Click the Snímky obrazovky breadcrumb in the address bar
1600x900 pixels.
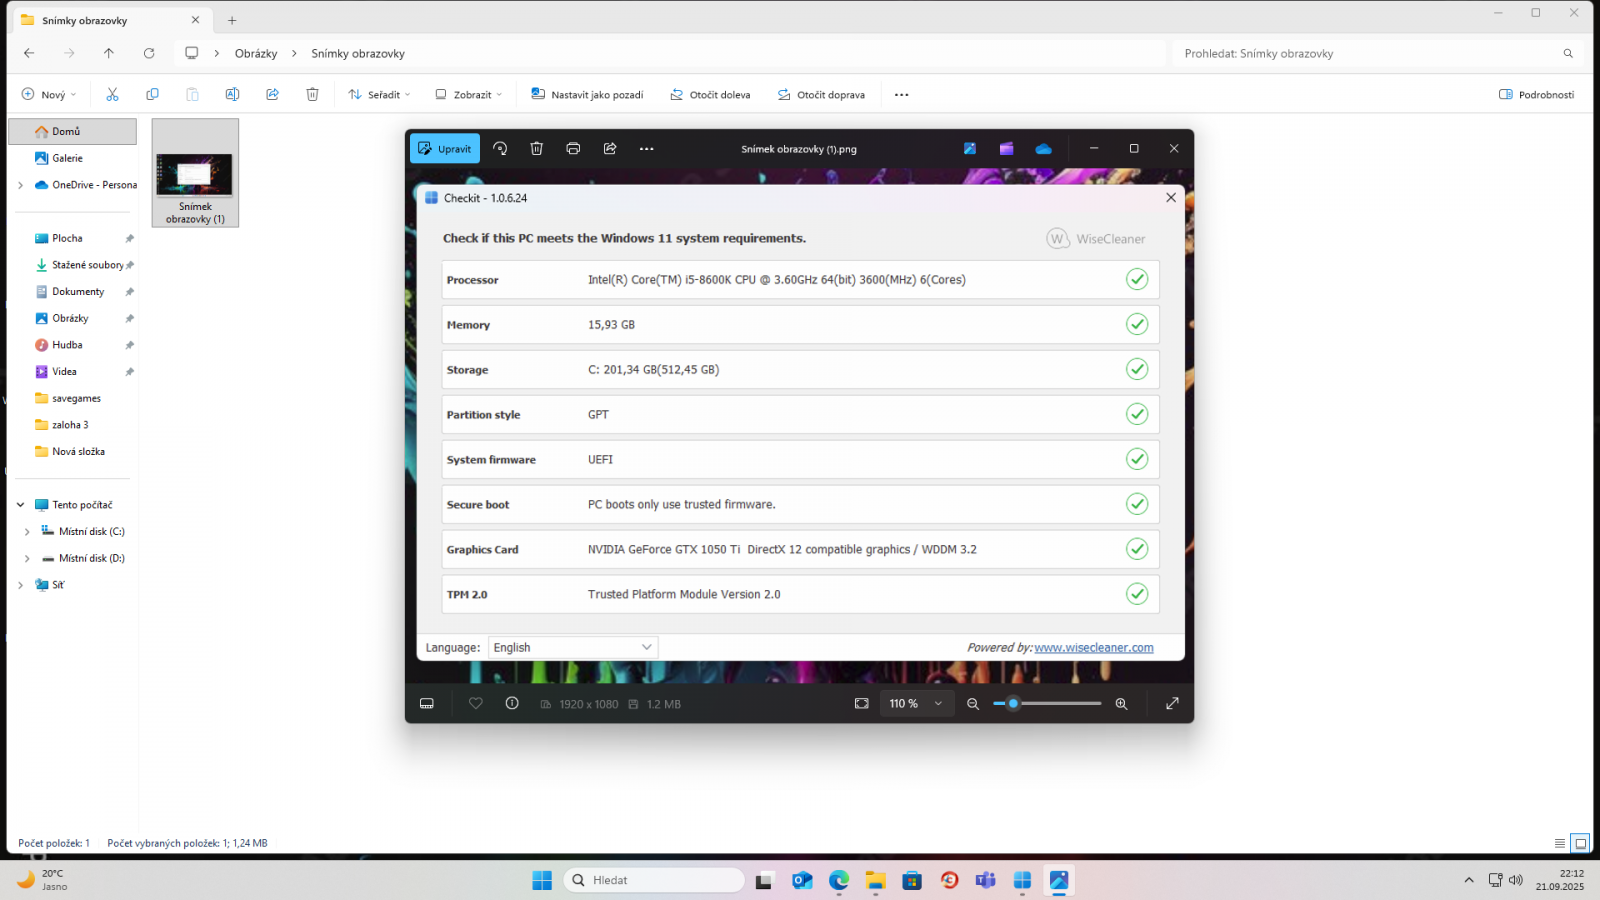click(358, 54)
